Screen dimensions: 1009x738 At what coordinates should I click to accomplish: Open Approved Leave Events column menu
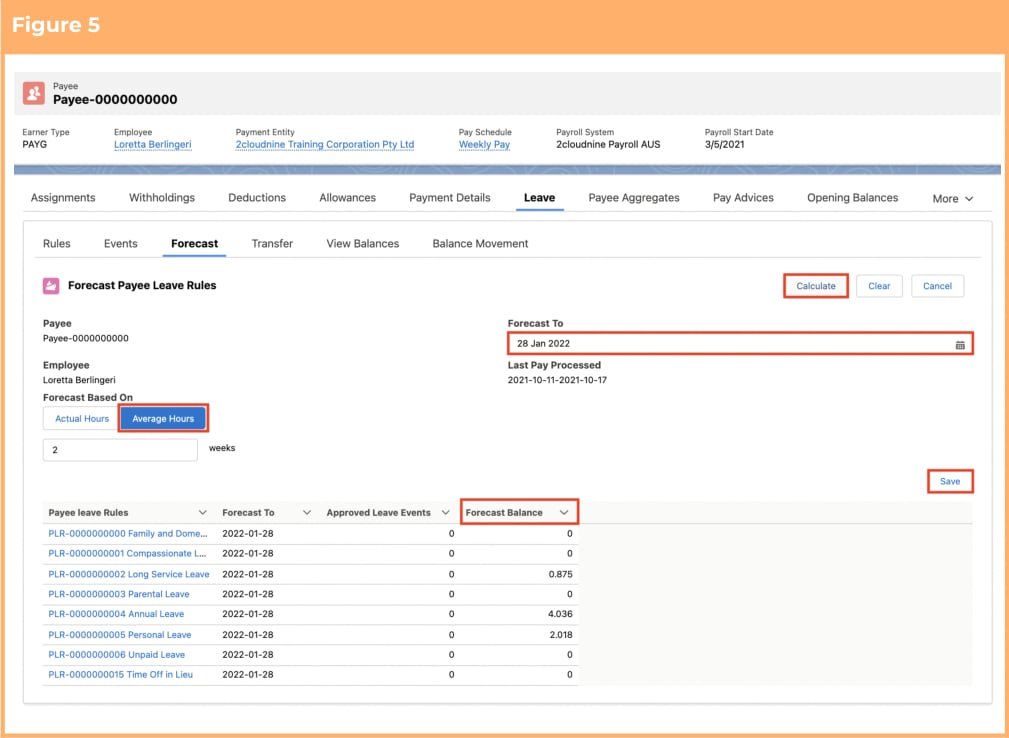pyautogui.click(x=445, y=513)
